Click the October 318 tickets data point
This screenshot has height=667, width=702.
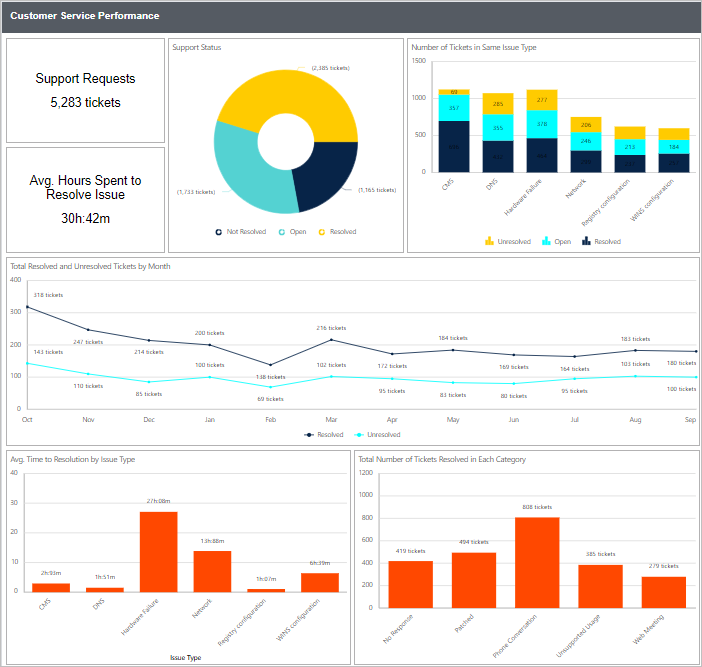click(27, 307)
